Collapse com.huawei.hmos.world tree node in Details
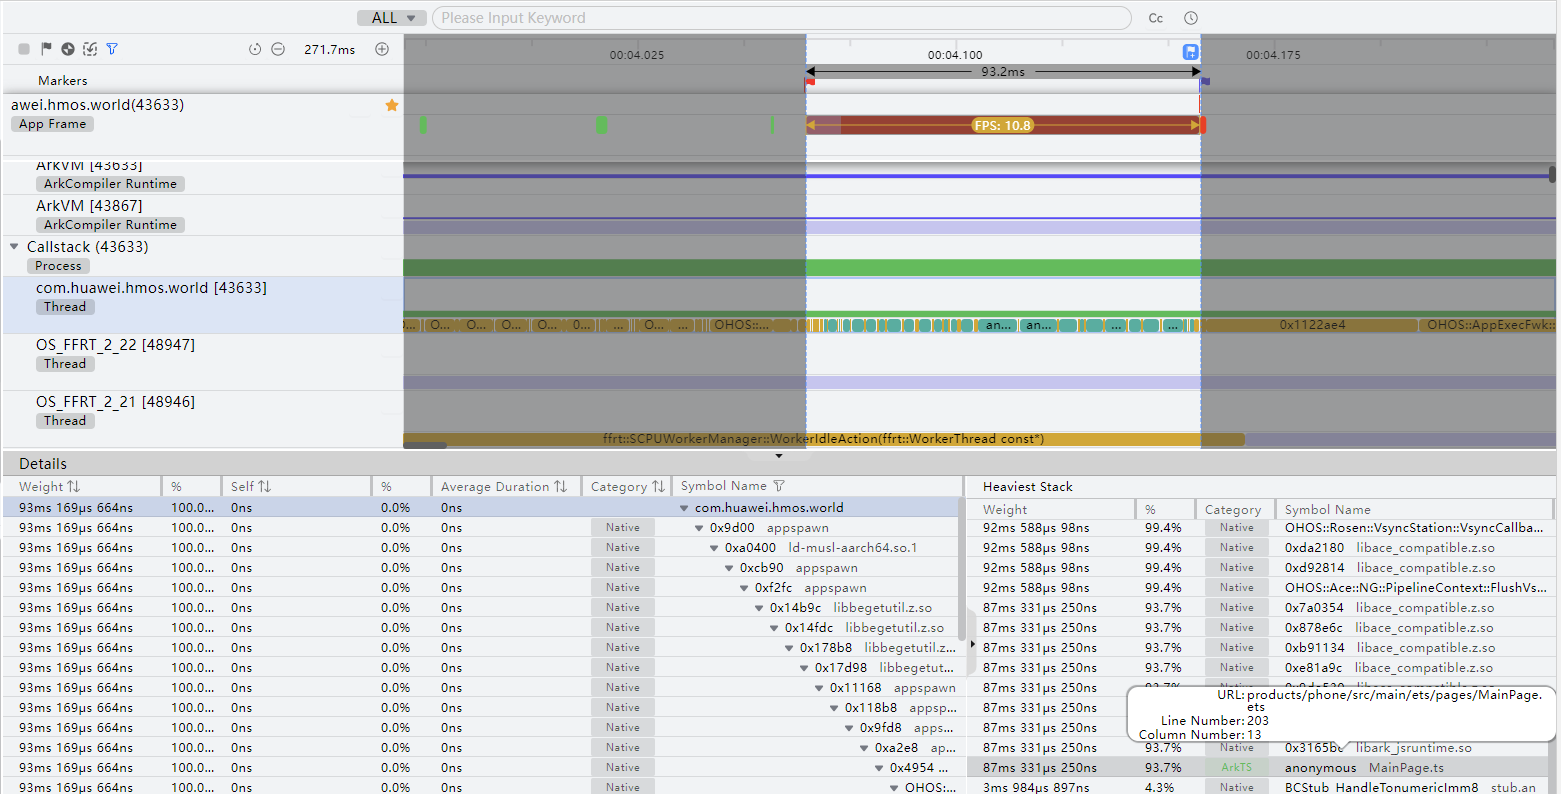Viewport: 1561px width, 794px height. tap(685, 508)
